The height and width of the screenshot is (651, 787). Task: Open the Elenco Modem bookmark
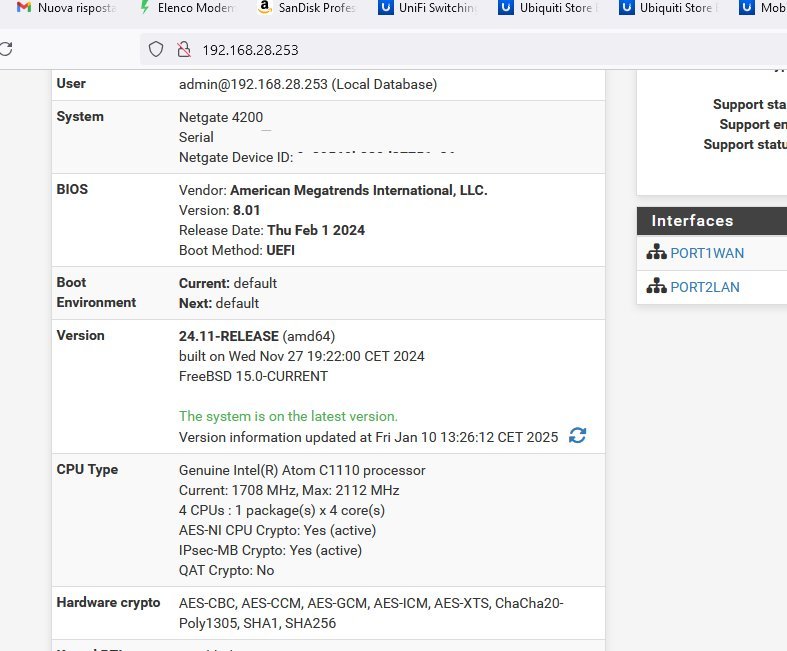(x=187, y=8)
